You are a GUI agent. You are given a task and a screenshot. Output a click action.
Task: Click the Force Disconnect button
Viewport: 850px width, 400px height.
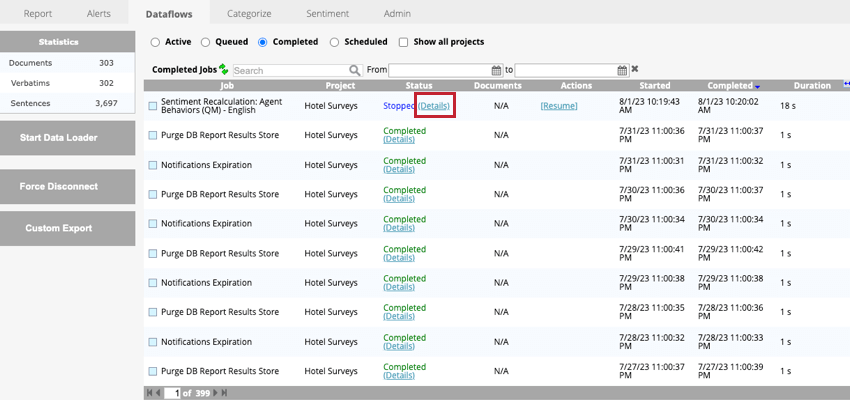[66, 186]
